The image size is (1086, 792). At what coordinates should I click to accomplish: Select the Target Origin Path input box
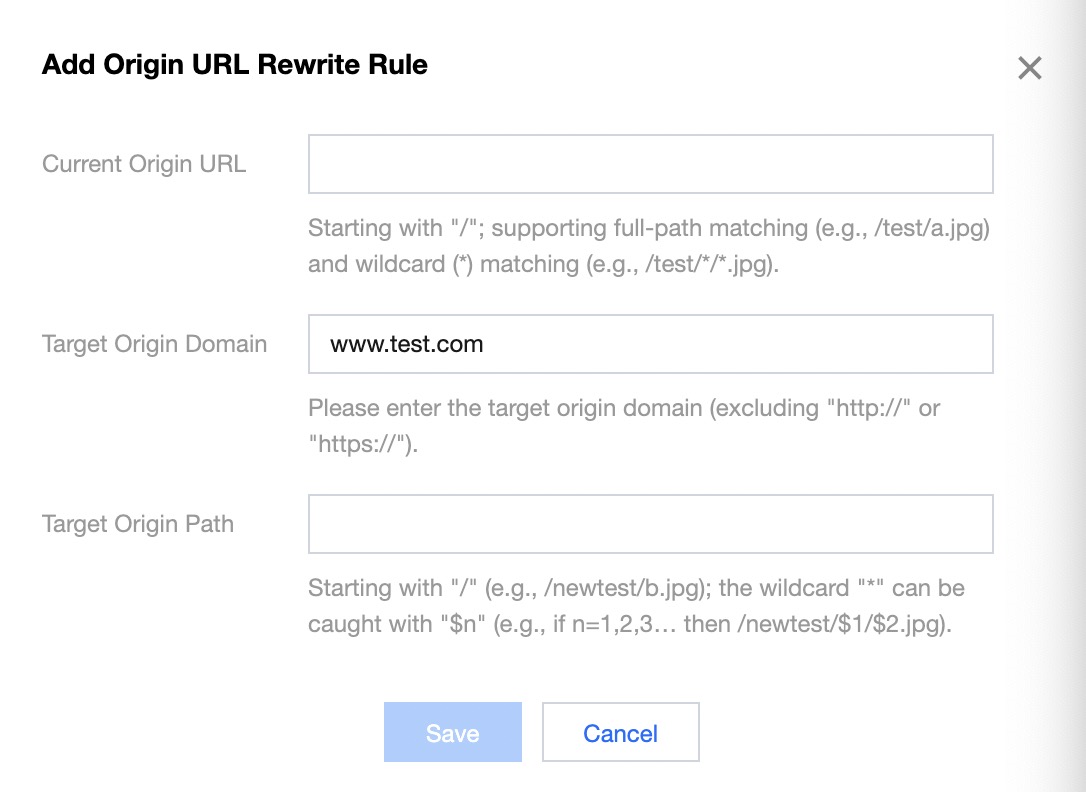pyautogui.click(x=650, y=524)
